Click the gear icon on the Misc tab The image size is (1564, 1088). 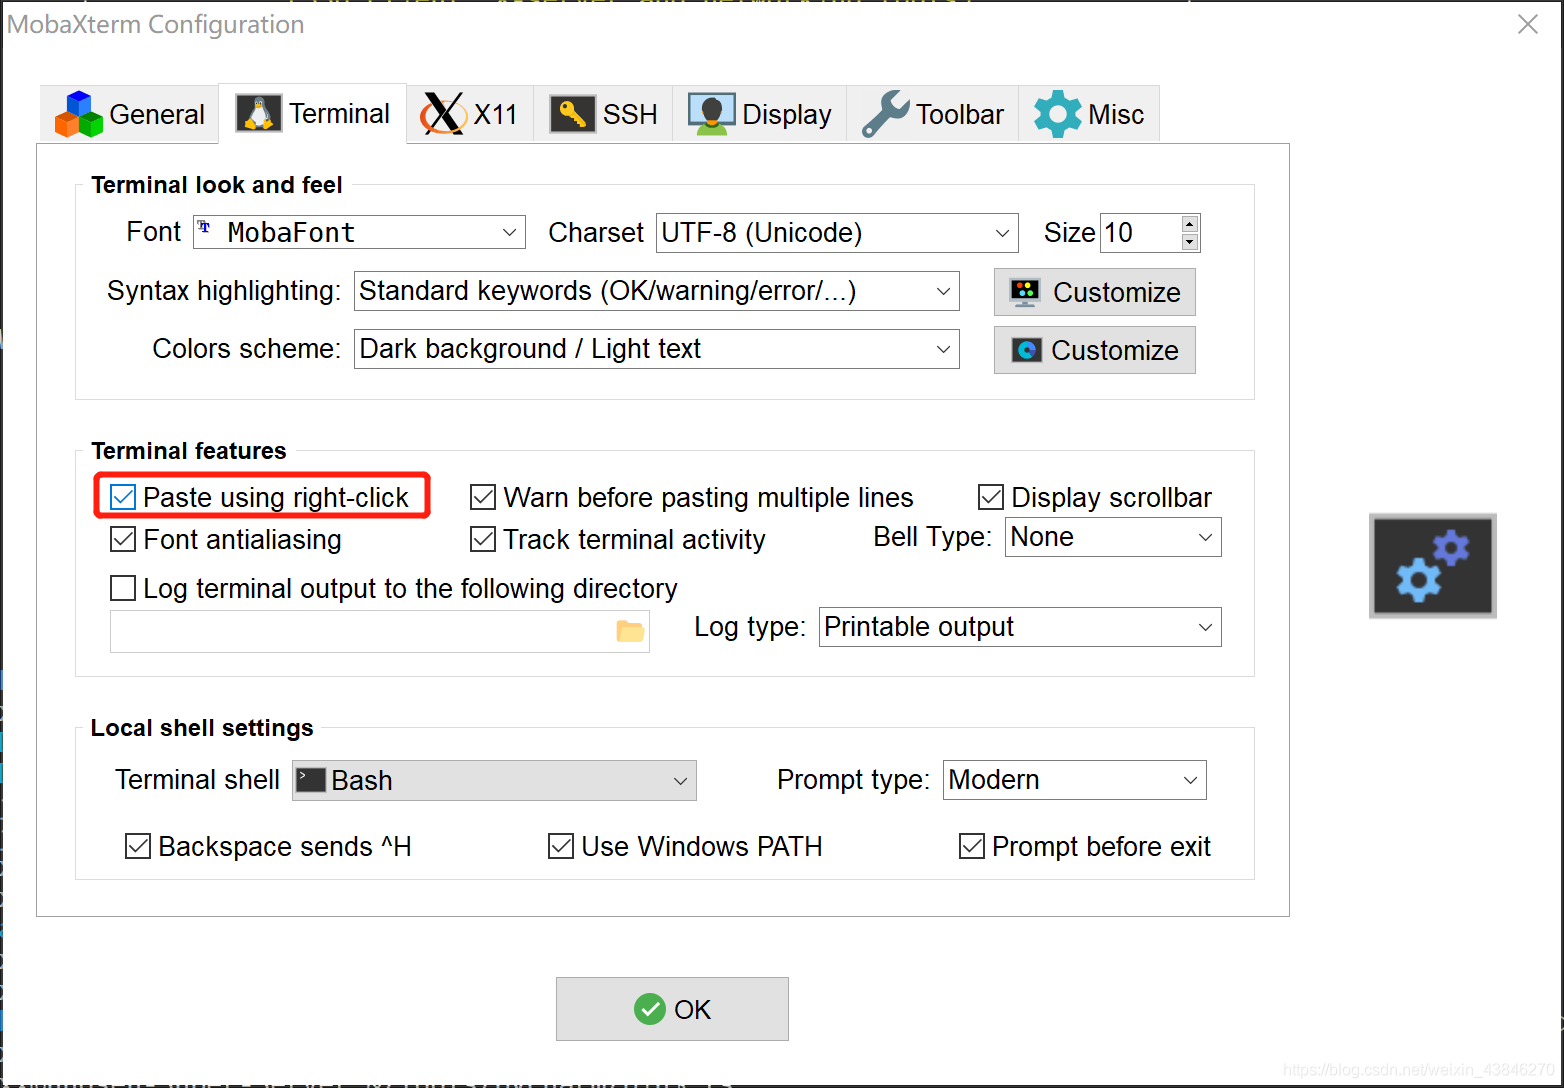coord(1057,114)
